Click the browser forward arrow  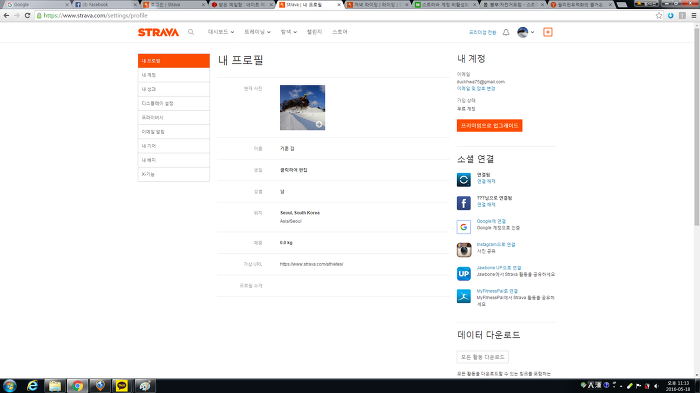17,15
